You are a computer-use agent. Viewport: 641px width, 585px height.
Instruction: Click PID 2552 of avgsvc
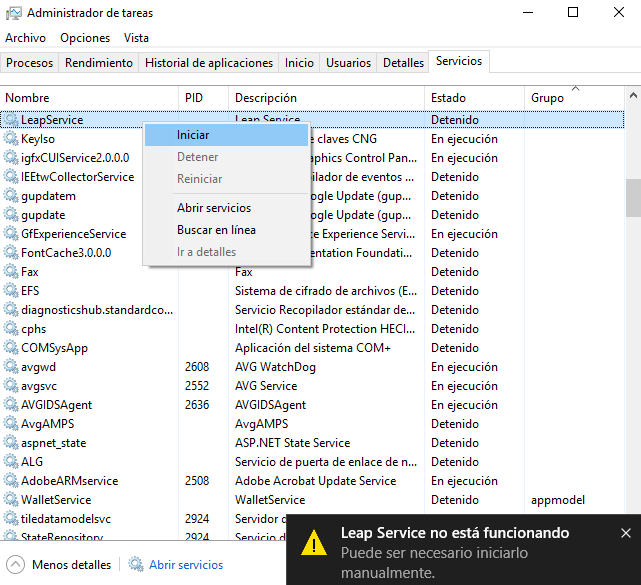[197, 386]
